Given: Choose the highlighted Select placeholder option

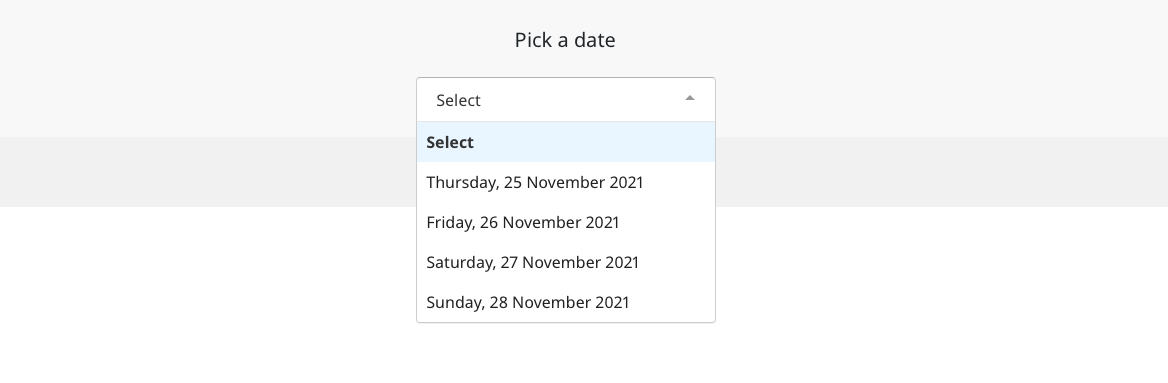Looking at the screenshot, I should (x=565, y=142).
